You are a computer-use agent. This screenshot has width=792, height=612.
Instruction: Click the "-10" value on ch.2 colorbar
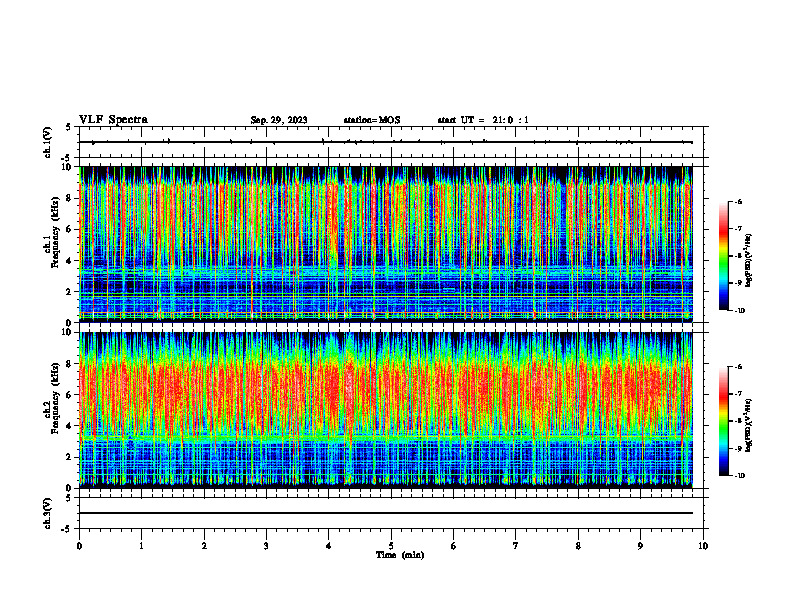coord(739,476)
